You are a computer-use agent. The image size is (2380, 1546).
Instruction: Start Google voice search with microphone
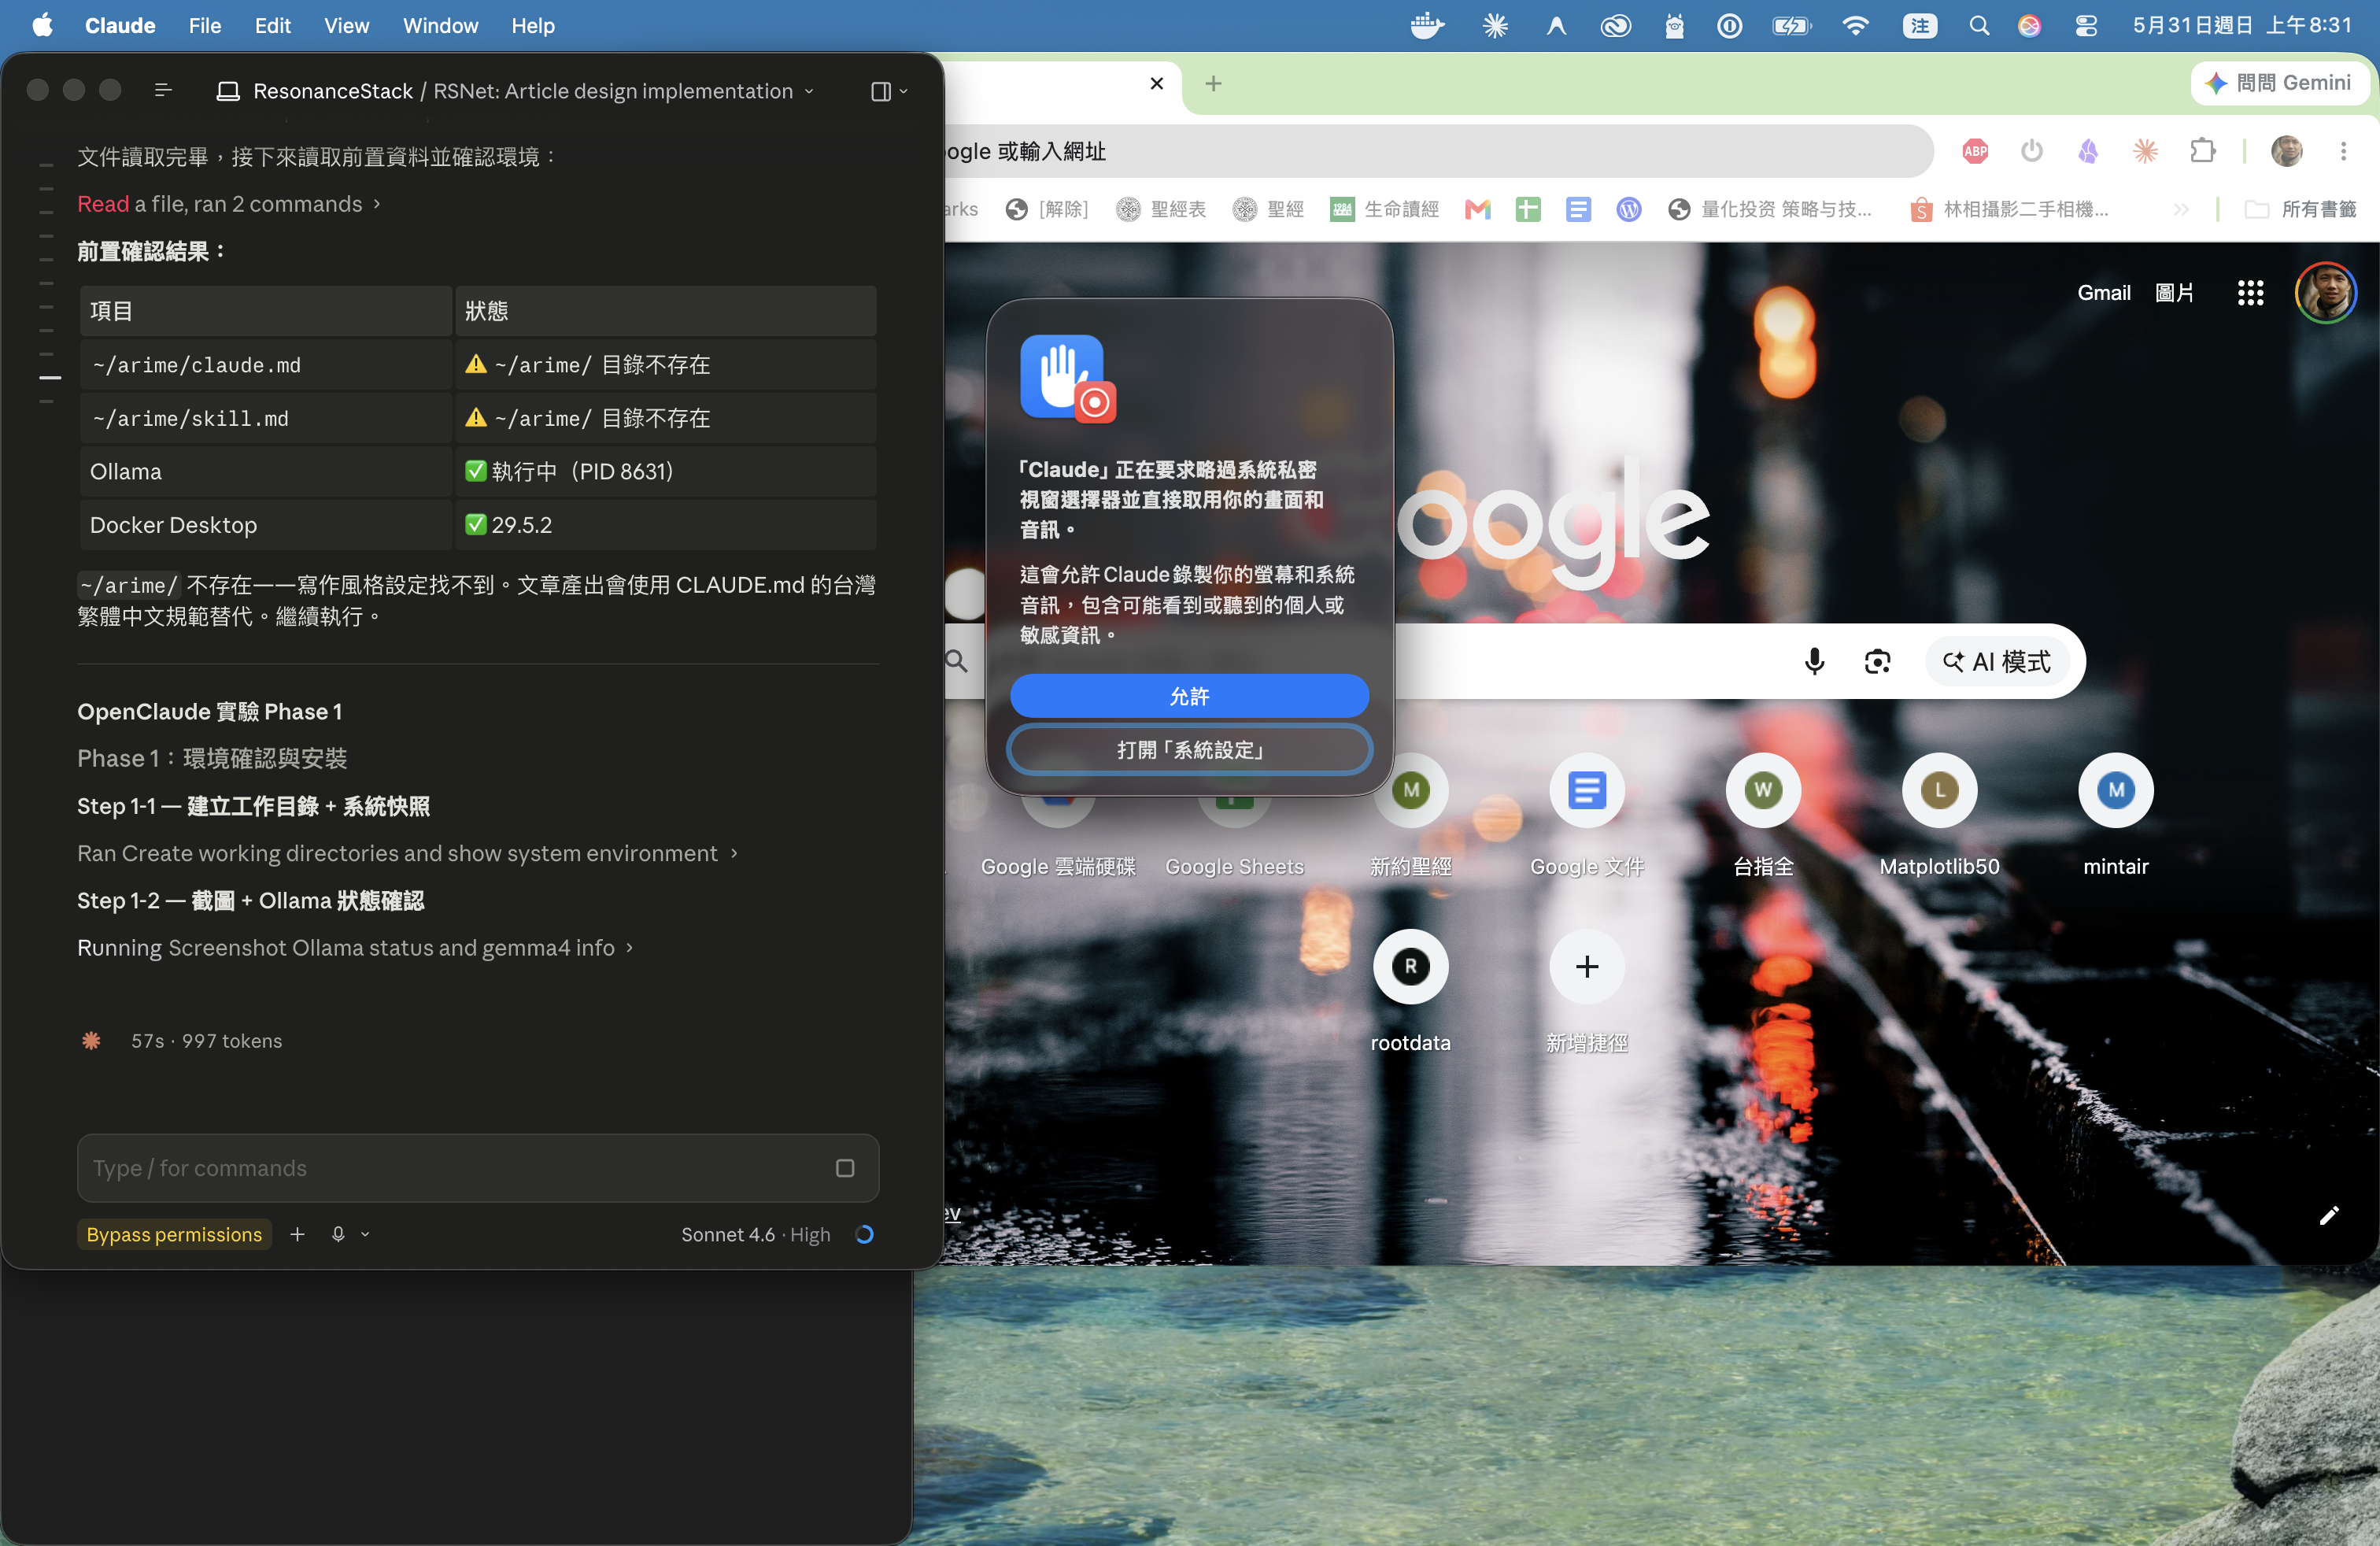[1814, 661]
